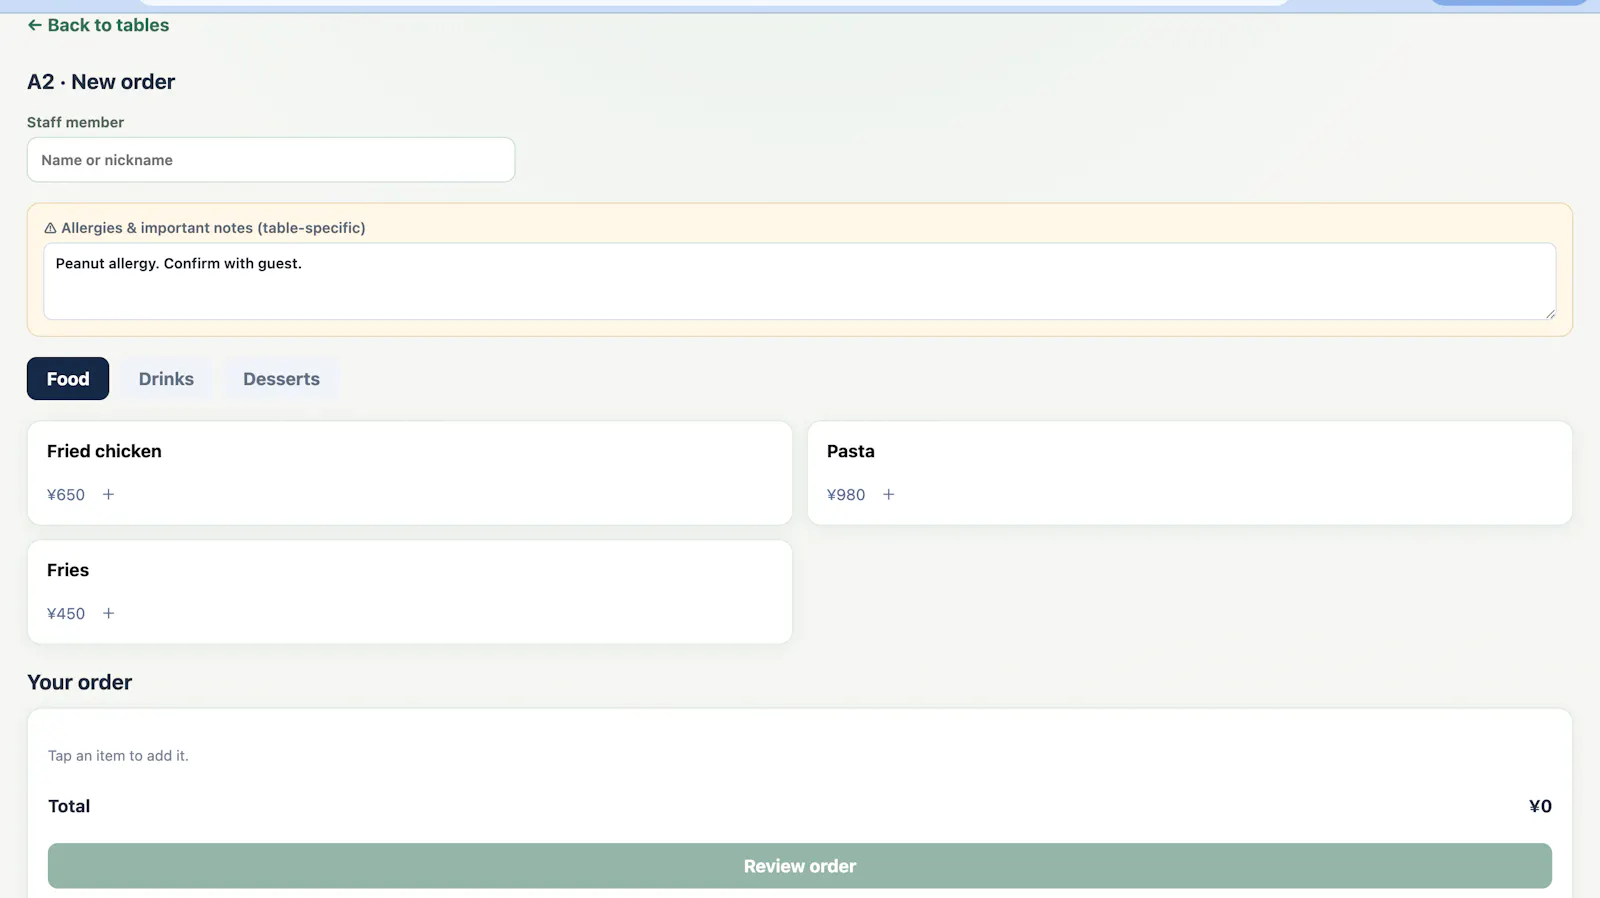
Task: Click the 'Staff member' label
Action: point(76,122)
